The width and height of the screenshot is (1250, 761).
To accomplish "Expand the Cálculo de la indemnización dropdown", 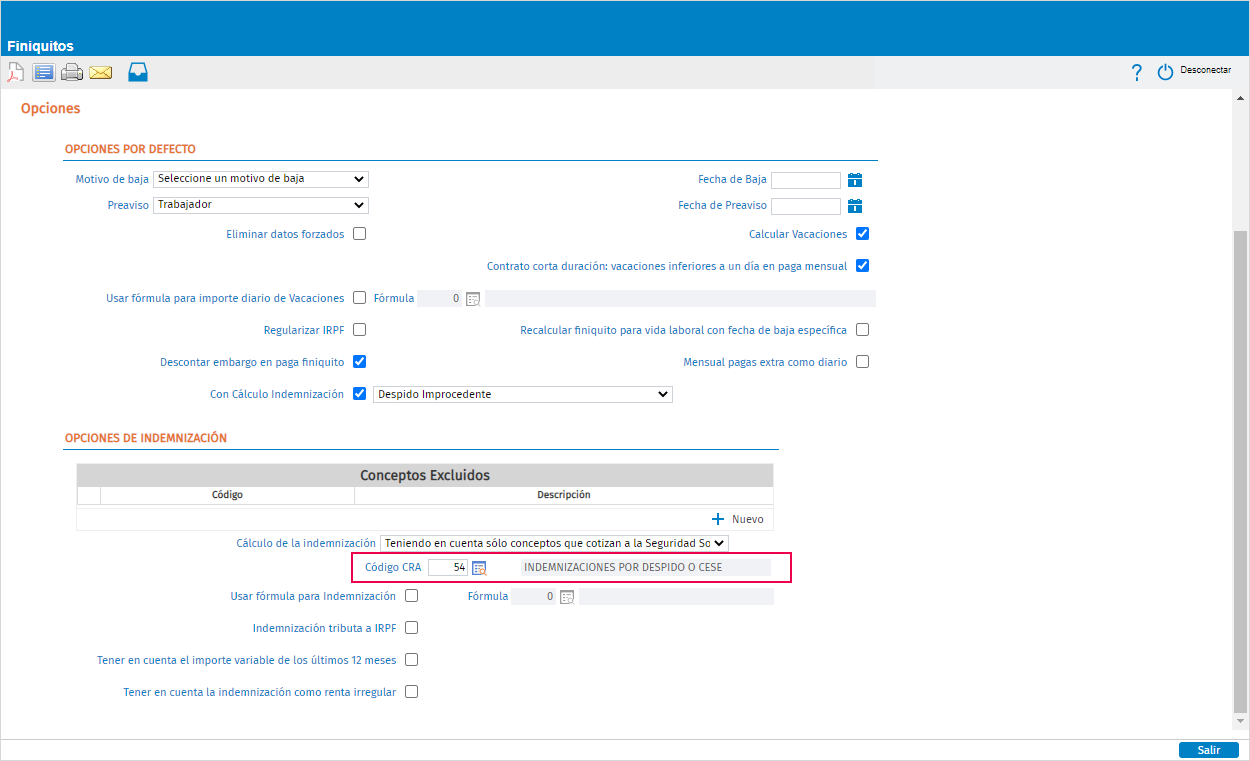I will (x=554, y=543).
